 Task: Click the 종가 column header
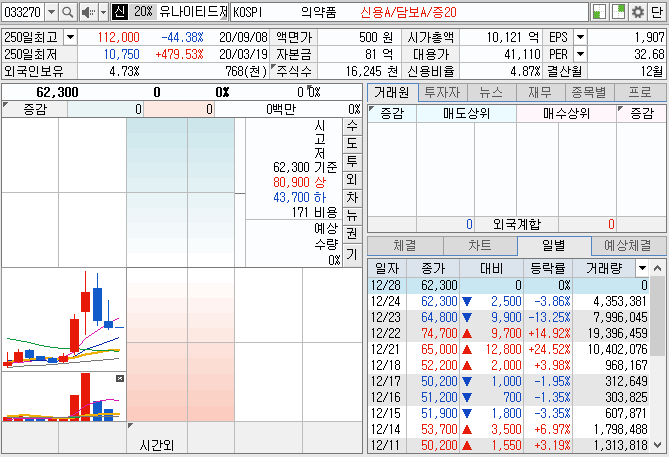(433, 268)
